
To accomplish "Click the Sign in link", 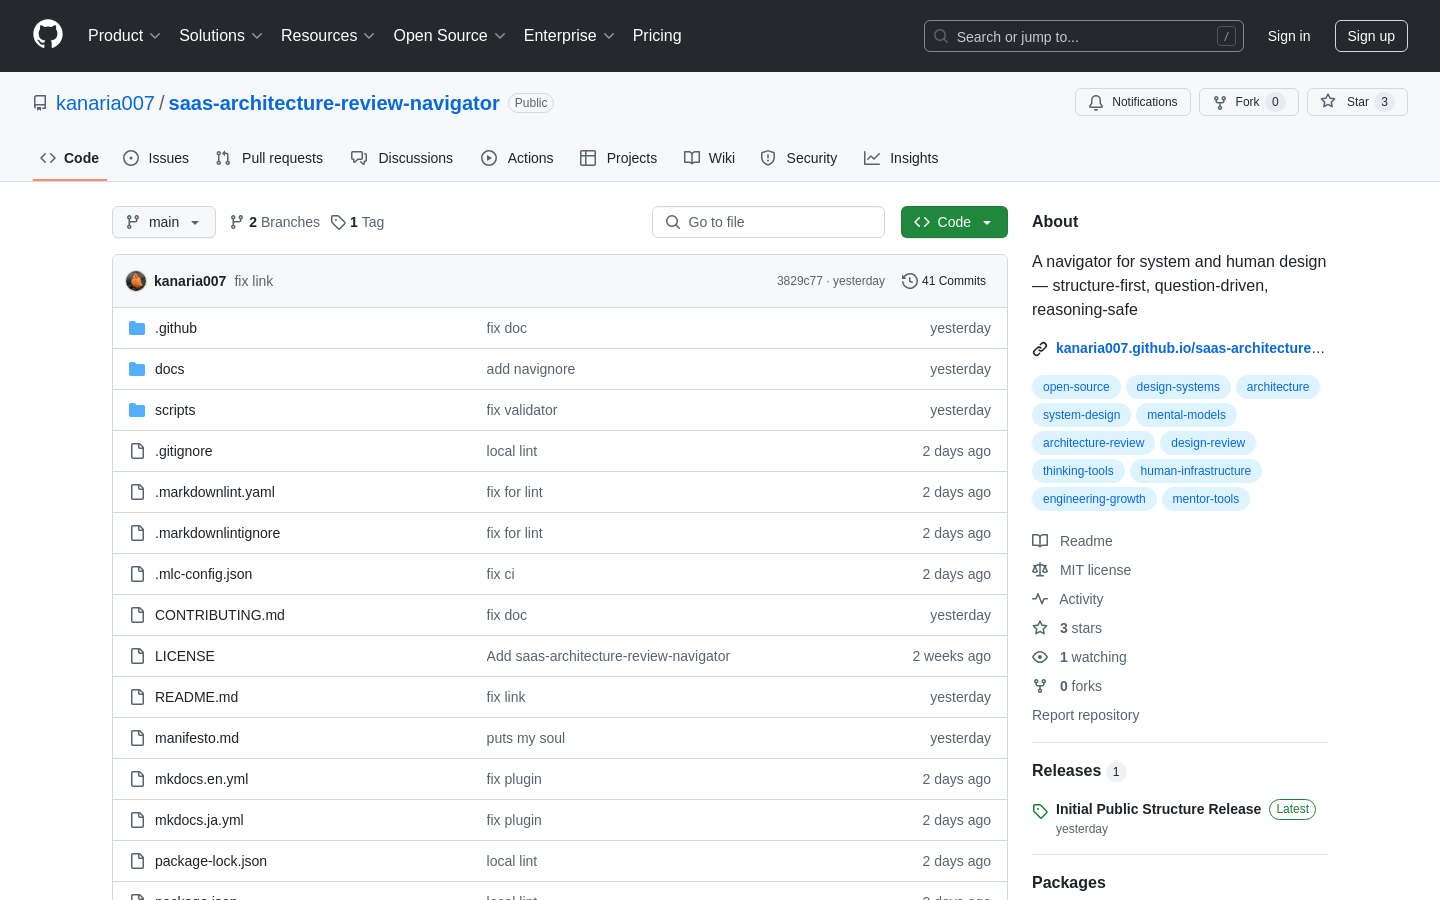I will [x=1289, y=36].
